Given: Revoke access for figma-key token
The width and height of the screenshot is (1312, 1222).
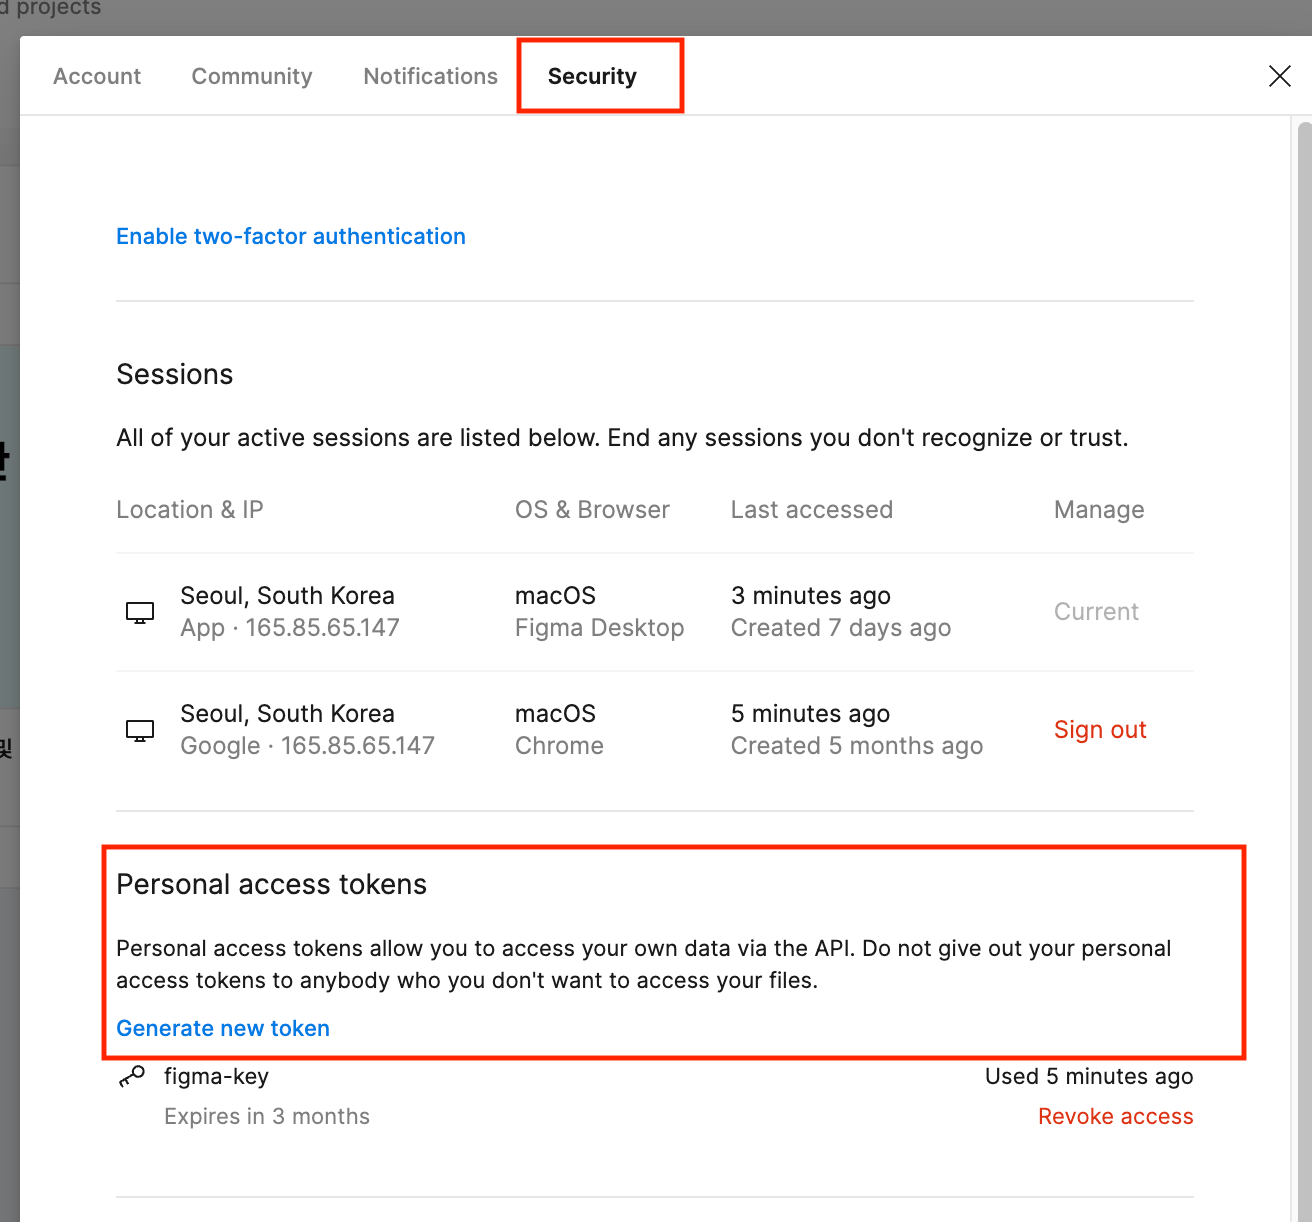Looking at the screenshot, I should click(x=1115, y=1116).
